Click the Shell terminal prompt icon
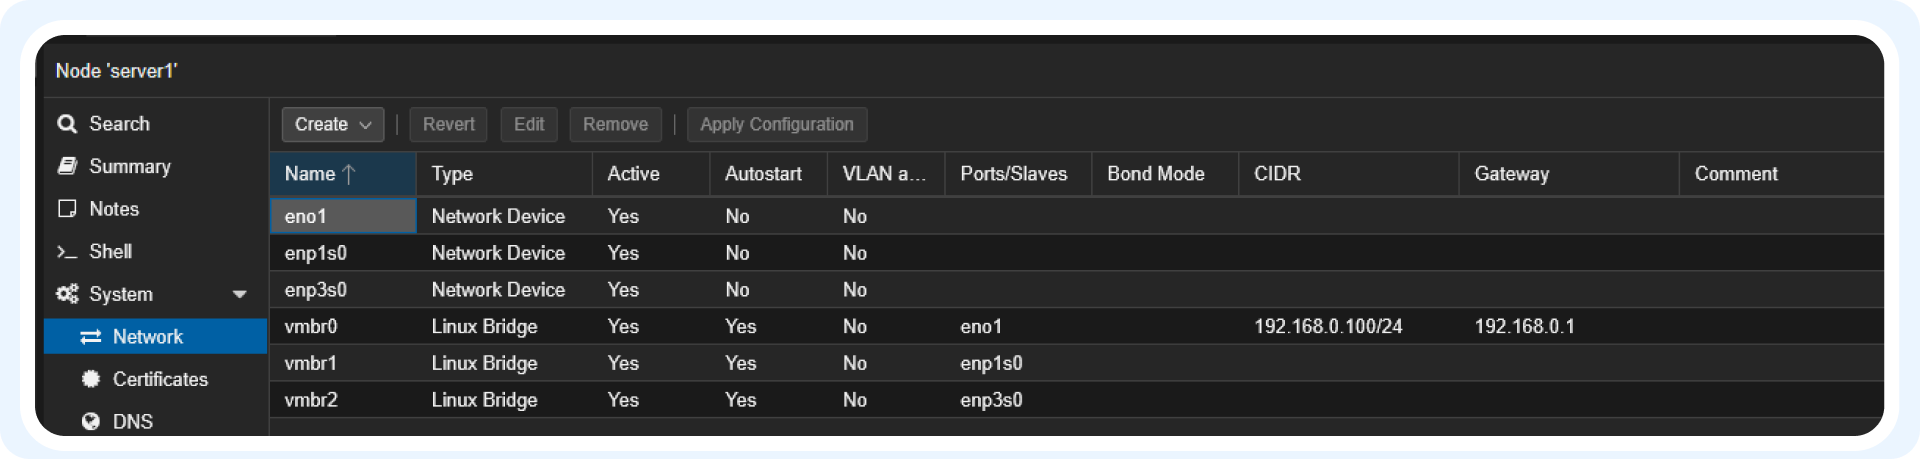This screenshot has width=1920, height=459. (67, 252)
